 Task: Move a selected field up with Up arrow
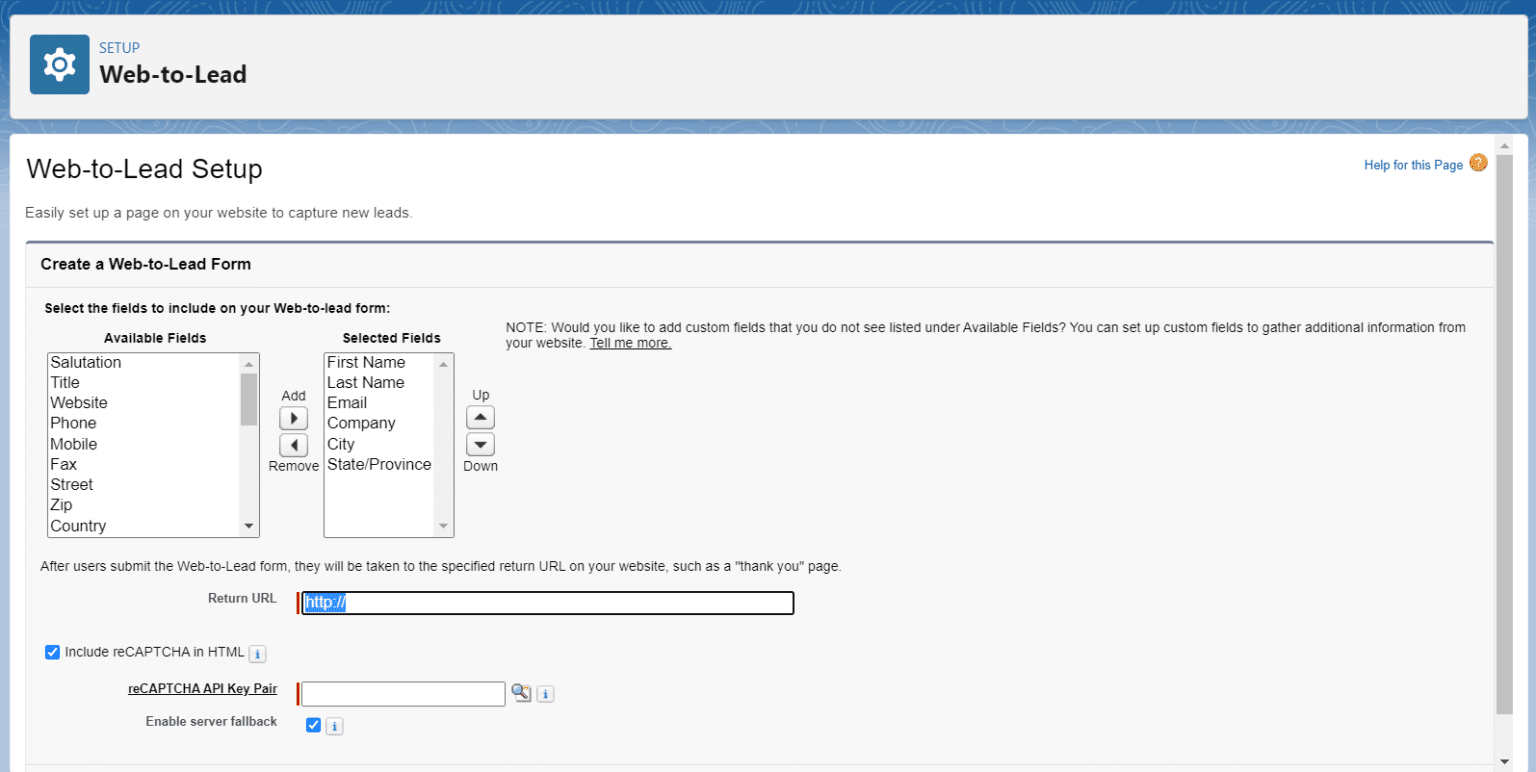pos(480,417)
